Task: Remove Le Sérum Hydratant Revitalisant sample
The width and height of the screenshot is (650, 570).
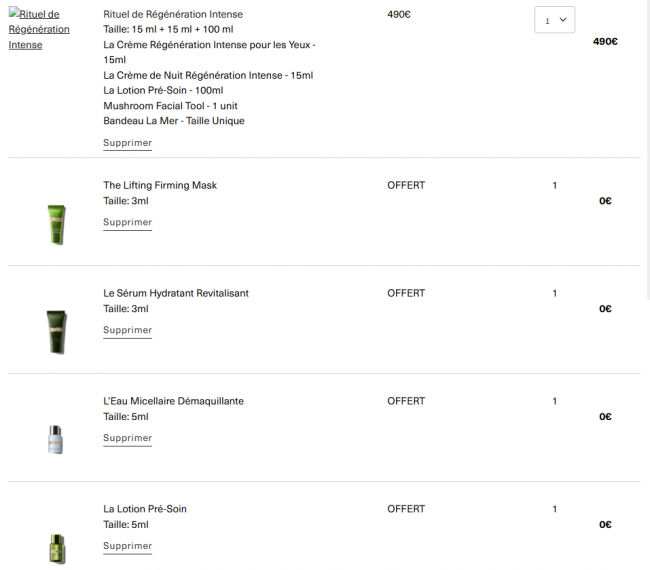Action: click(x=127, y=331)
